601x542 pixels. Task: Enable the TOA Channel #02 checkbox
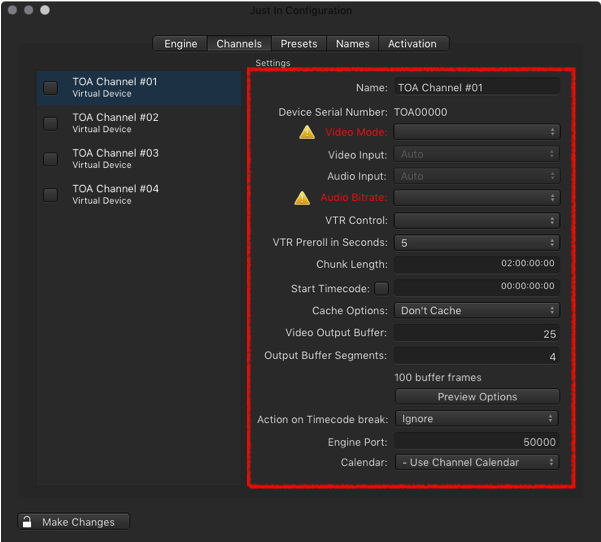click(51, 123)
